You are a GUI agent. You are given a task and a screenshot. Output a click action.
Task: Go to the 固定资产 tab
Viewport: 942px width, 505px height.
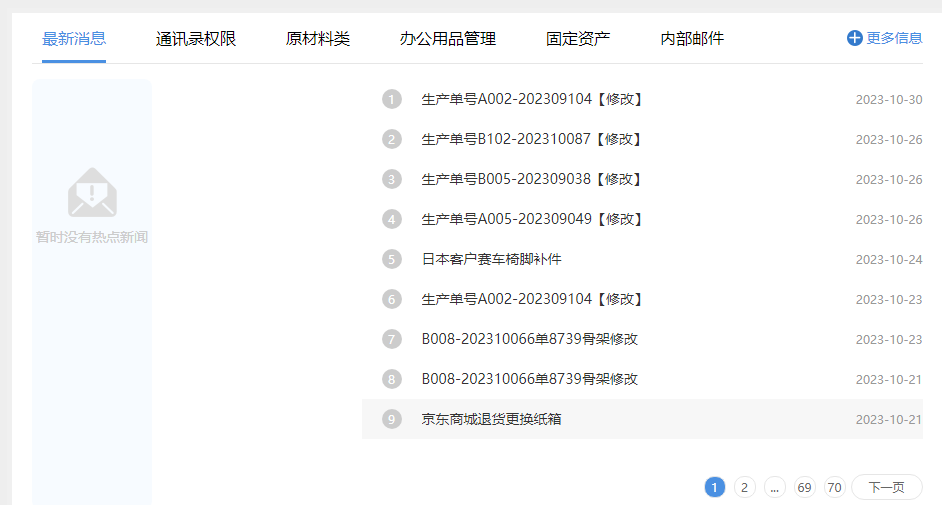[578, 39]
